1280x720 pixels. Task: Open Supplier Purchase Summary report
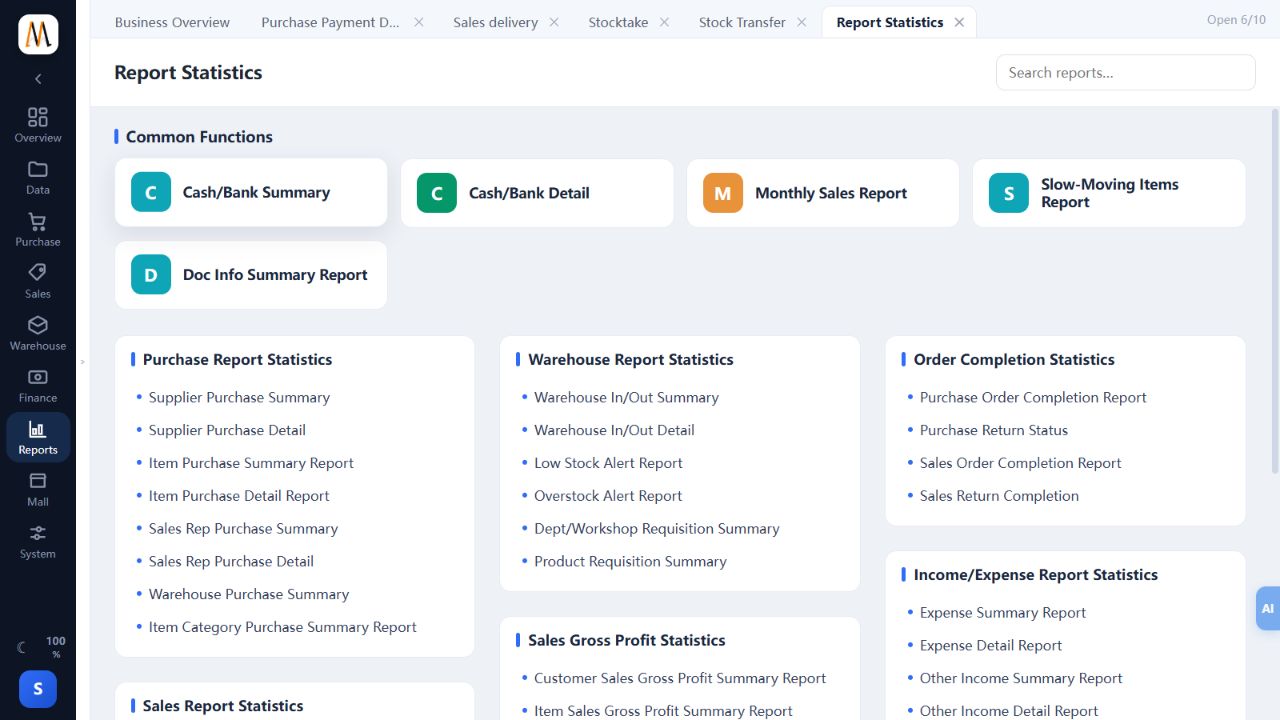(x=239, y=397)
